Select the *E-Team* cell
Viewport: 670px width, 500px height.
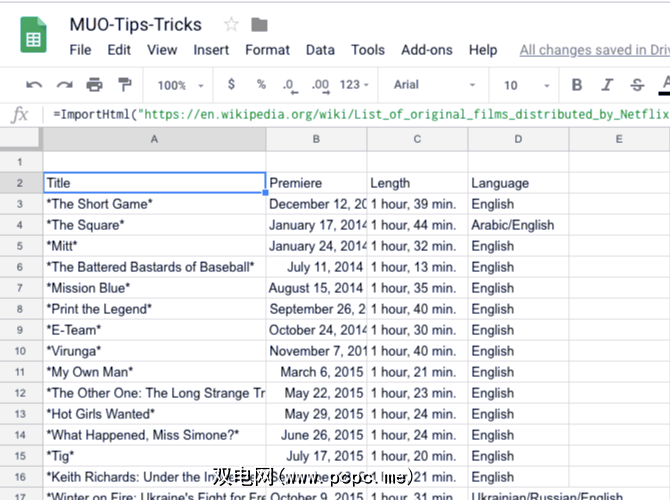tap(154, 330)
